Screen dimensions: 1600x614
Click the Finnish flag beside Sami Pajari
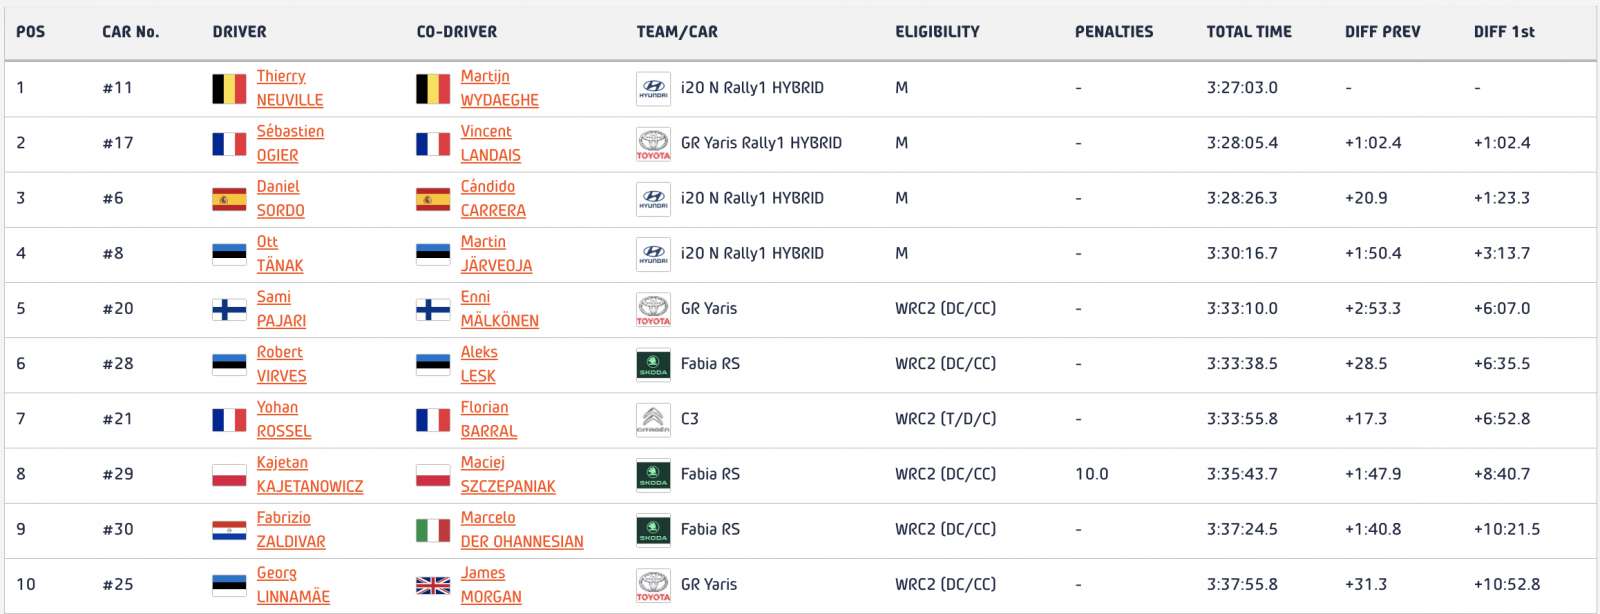pyautogui.click(x=229, y=309)
